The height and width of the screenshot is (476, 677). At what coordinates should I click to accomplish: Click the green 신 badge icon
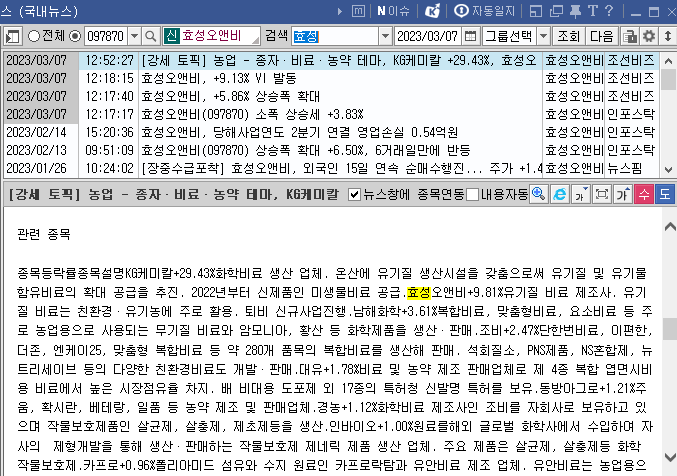pos(171,36)
